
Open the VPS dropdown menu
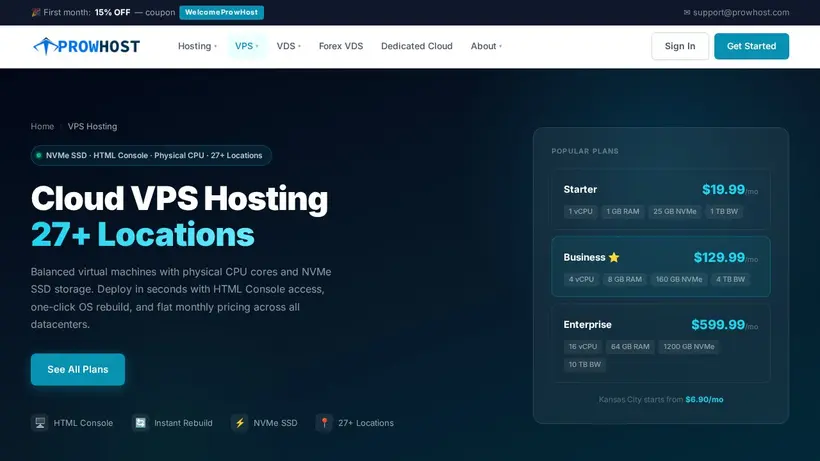[x=247, y=46]
